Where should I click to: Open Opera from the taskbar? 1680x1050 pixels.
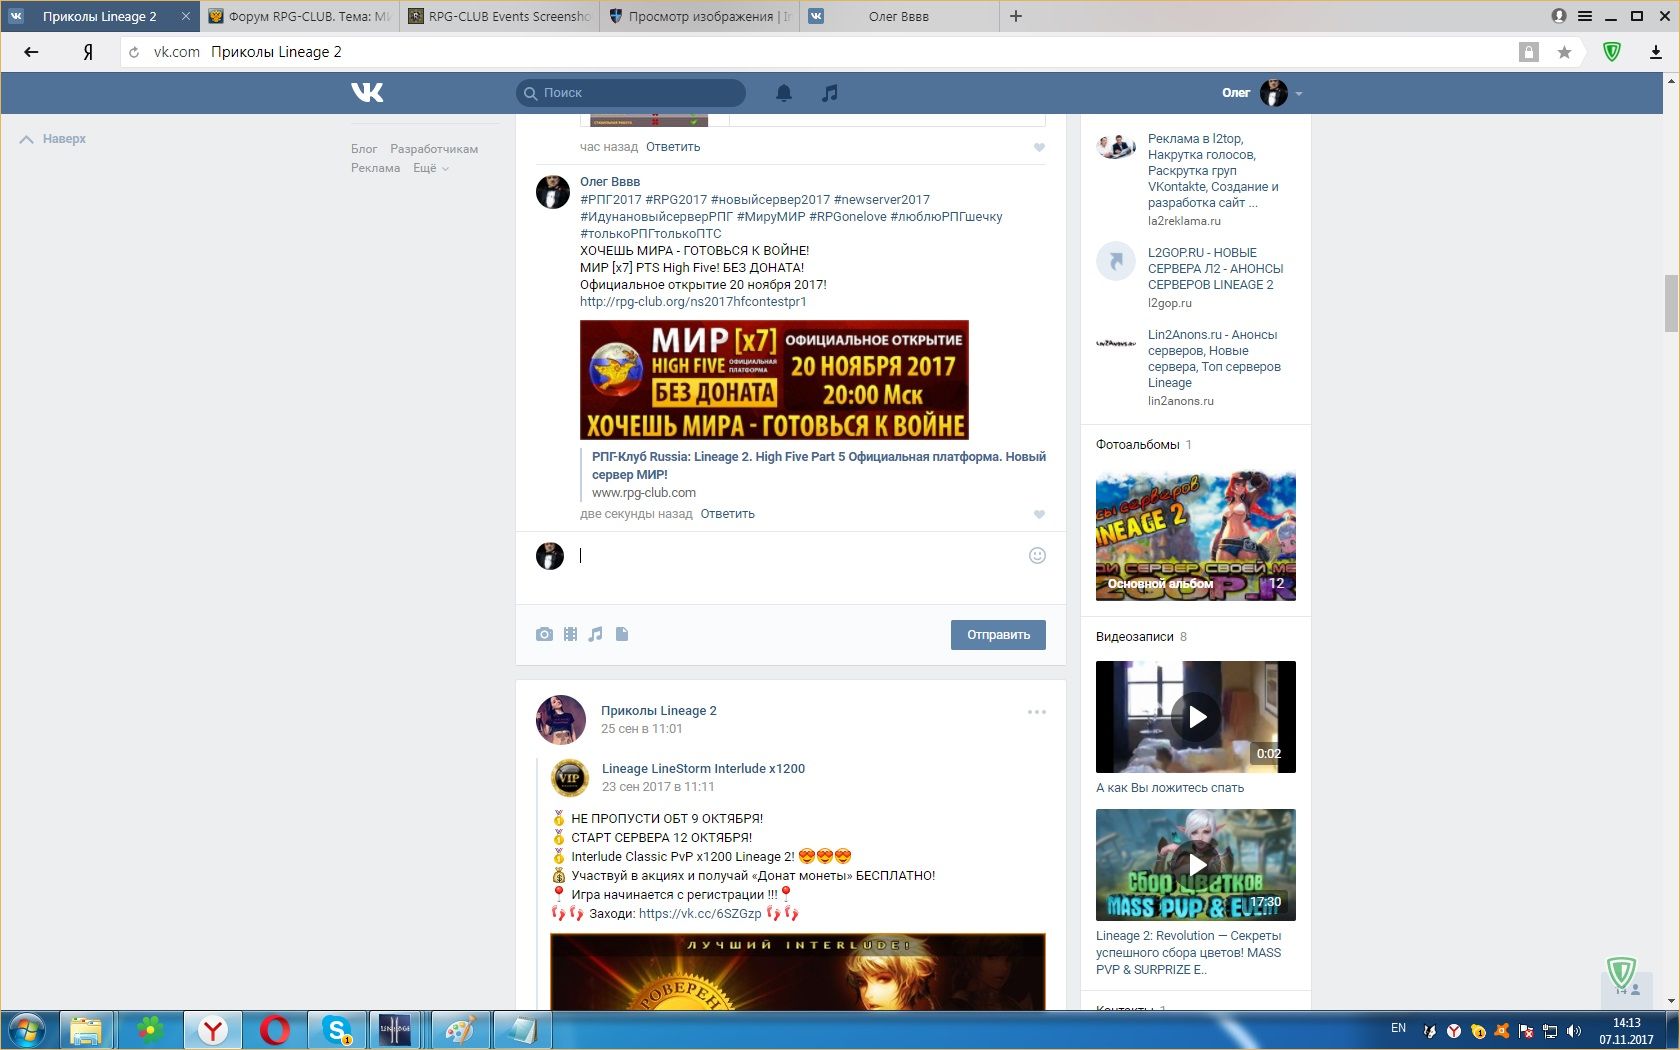pyautogui.click(x=275, y=1030)
